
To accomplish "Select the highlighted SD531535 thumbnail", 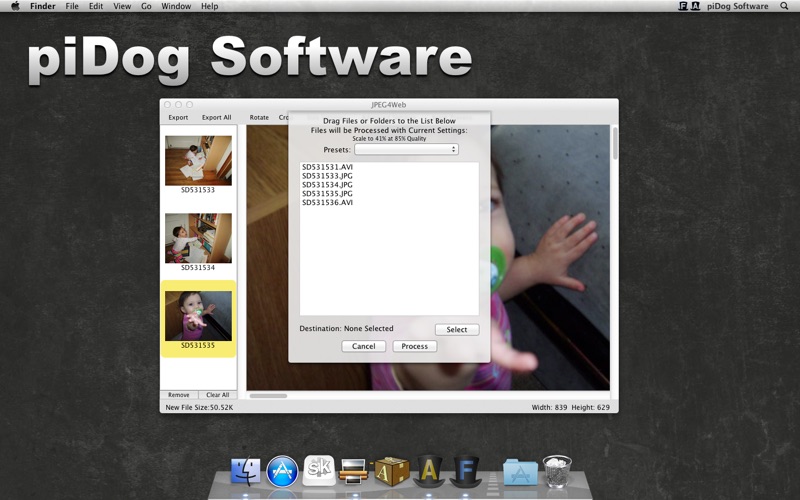I will [x=198, y=319].
